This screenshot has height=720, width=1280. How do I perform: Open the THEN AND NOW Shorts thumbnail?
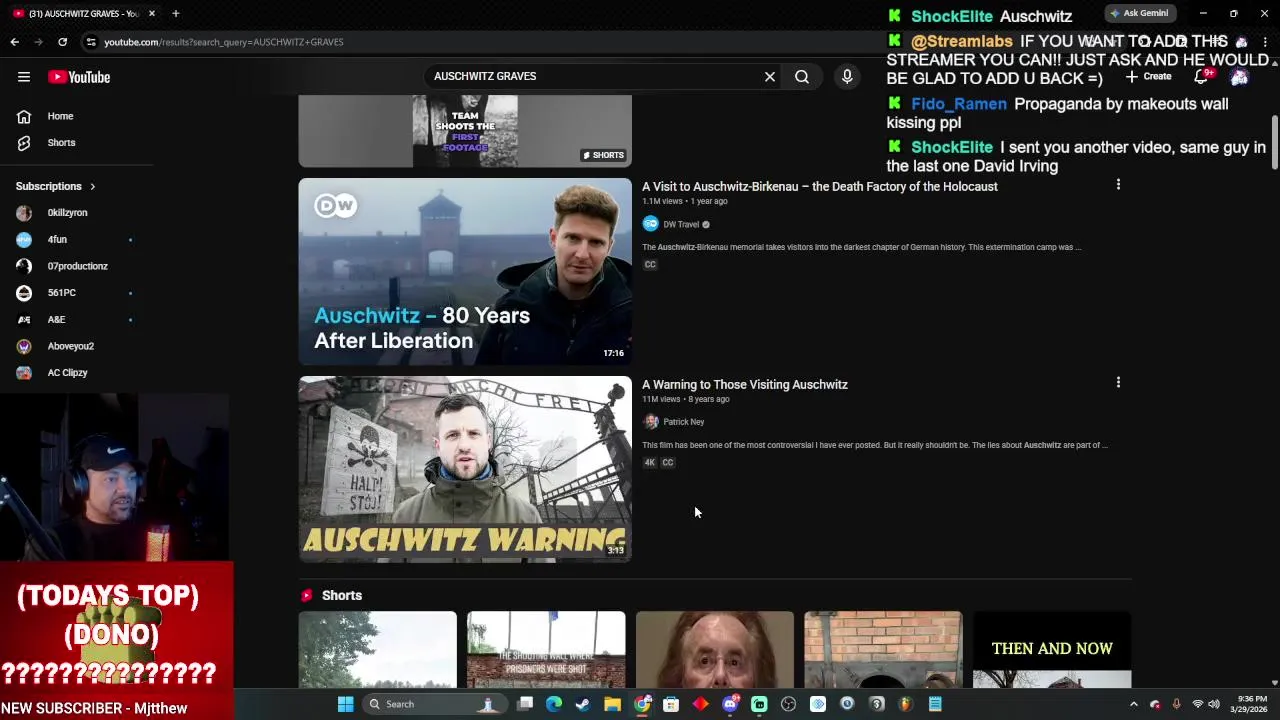(x=1052, y=650)
